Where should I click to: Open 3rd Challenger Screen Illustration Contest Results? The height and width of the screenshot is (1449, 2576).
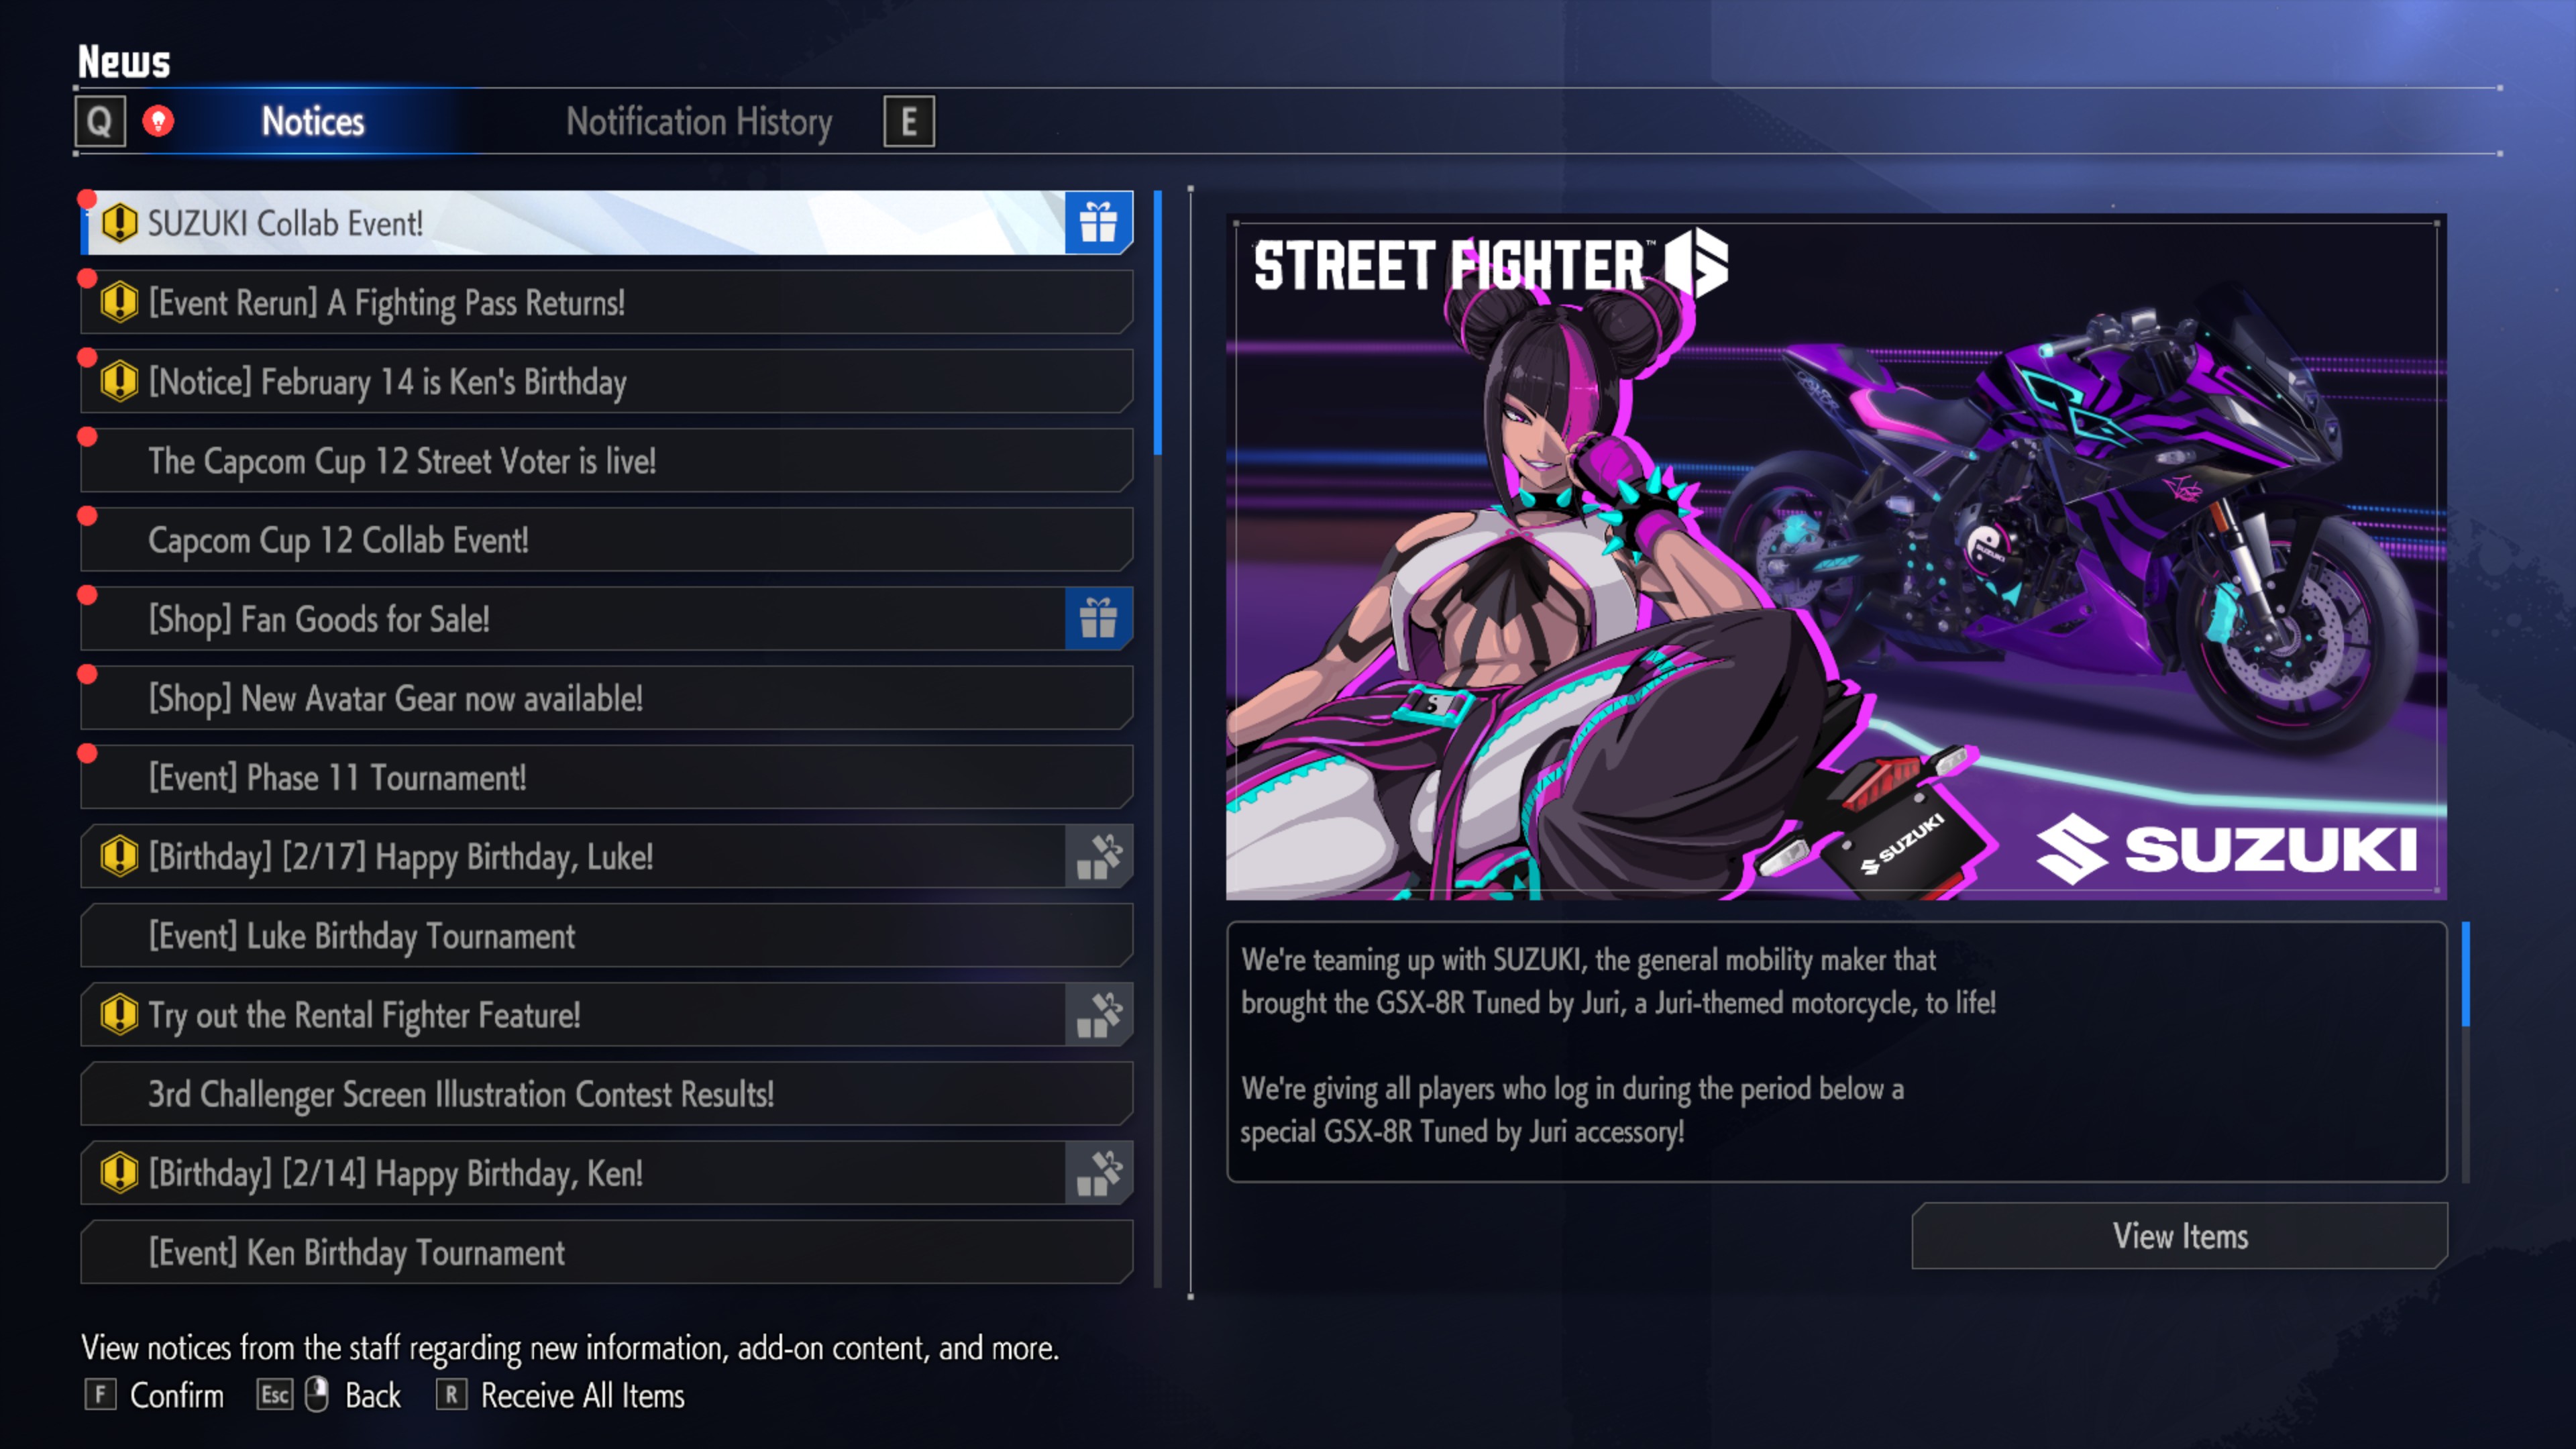[607, 1093]
